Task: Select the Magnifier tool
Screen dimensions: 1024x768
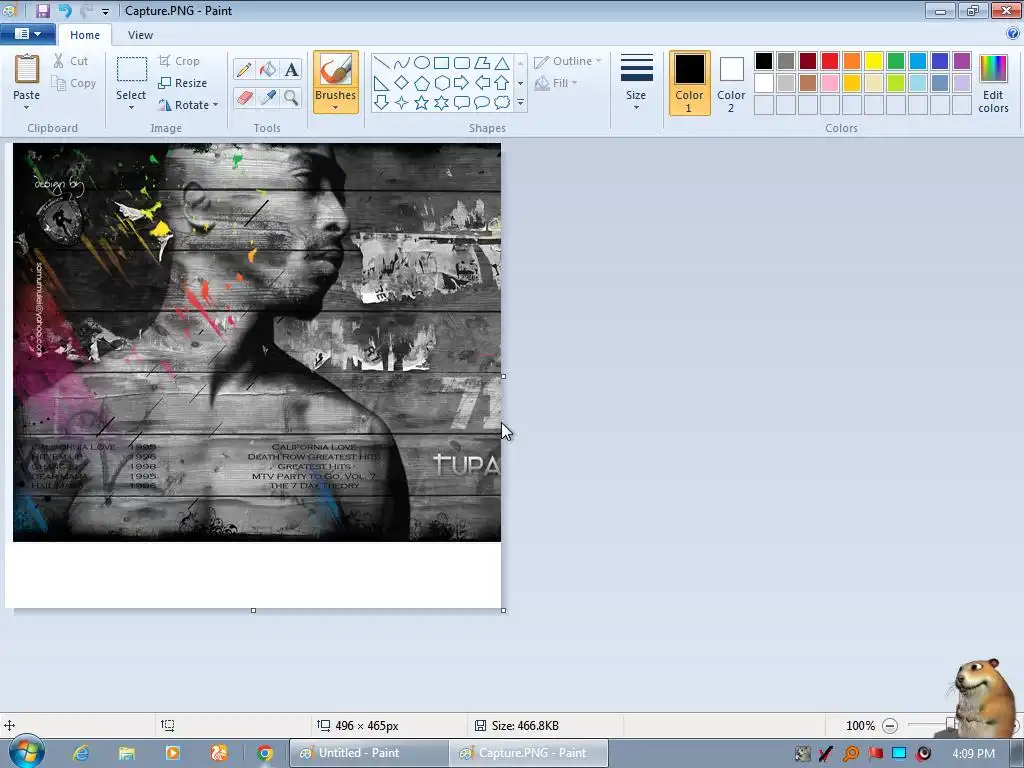Action: tap(291, 98)
